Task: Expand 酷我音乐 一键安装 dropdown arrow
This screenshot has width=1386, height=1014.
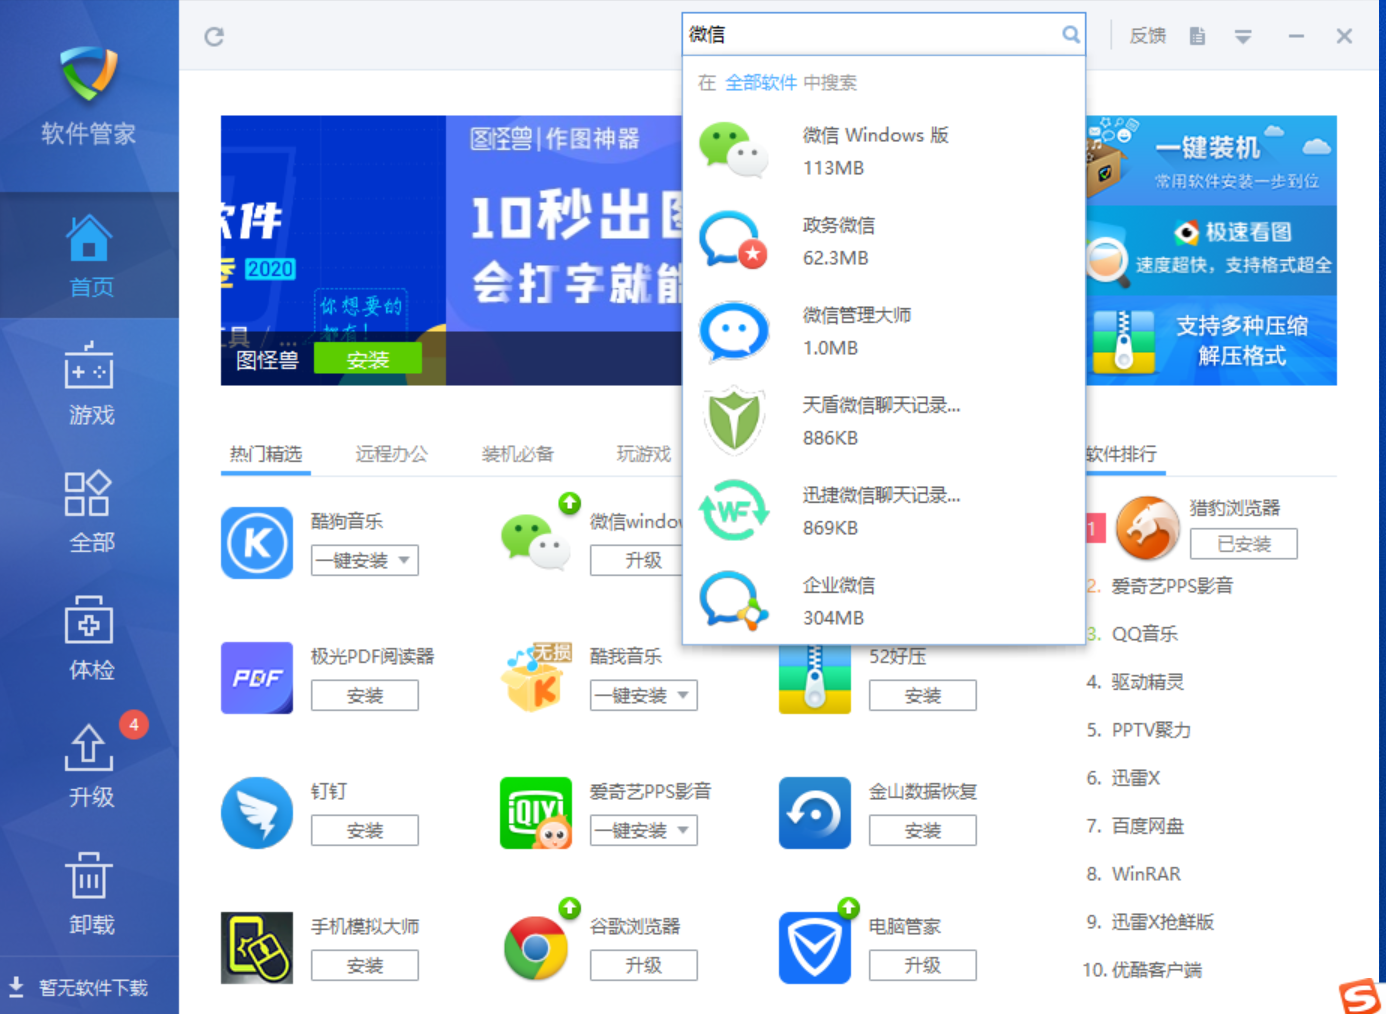Action: 683,696
